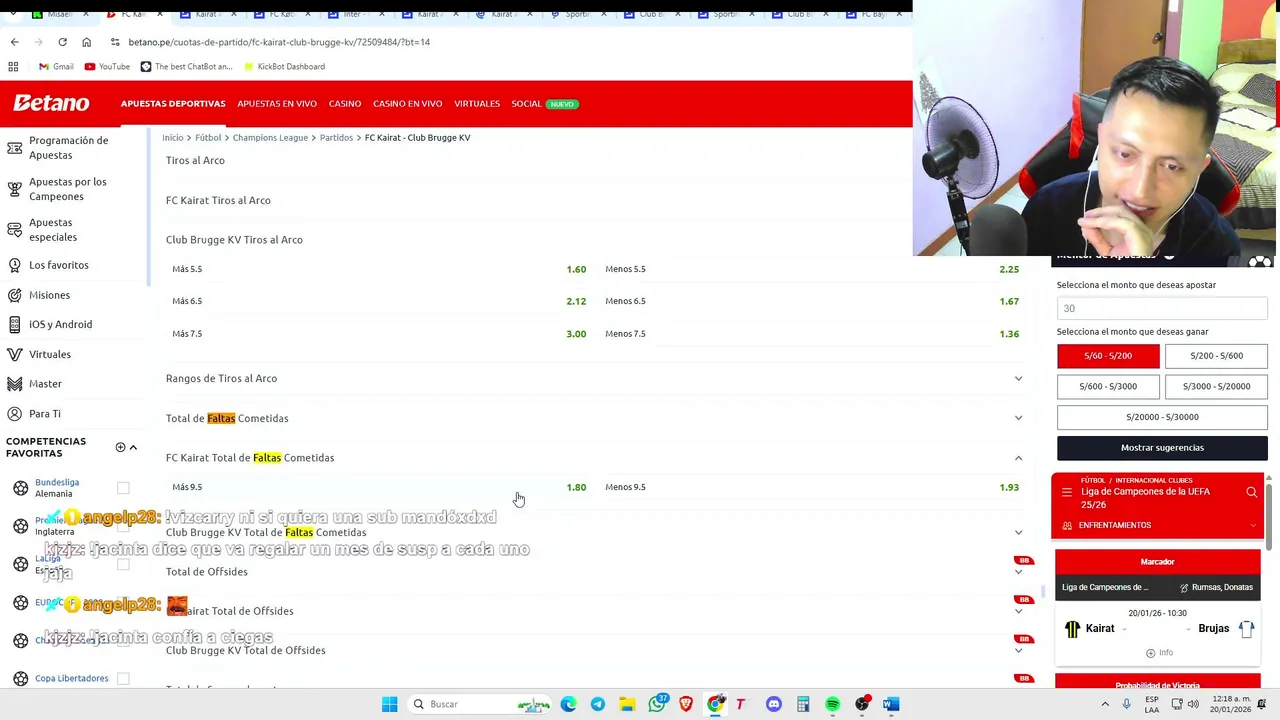The width and height of the screenshot is (1280, 720).
Task: Open the Chrome apps grid icon
Action: [x=13, y=66]
